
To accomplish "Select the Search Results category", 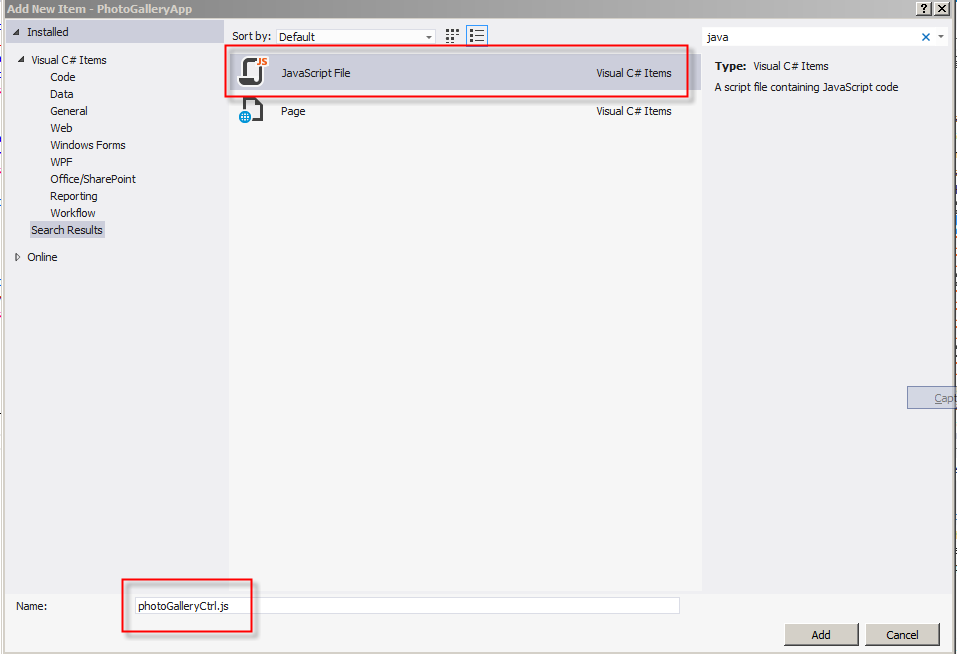I will (66, 229).
